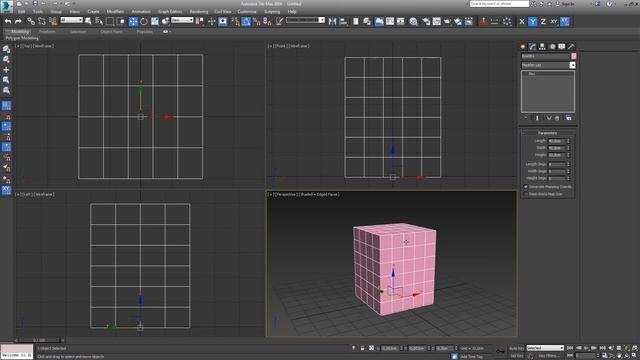Activate the Select and Rotate tool

click(144, 21)
